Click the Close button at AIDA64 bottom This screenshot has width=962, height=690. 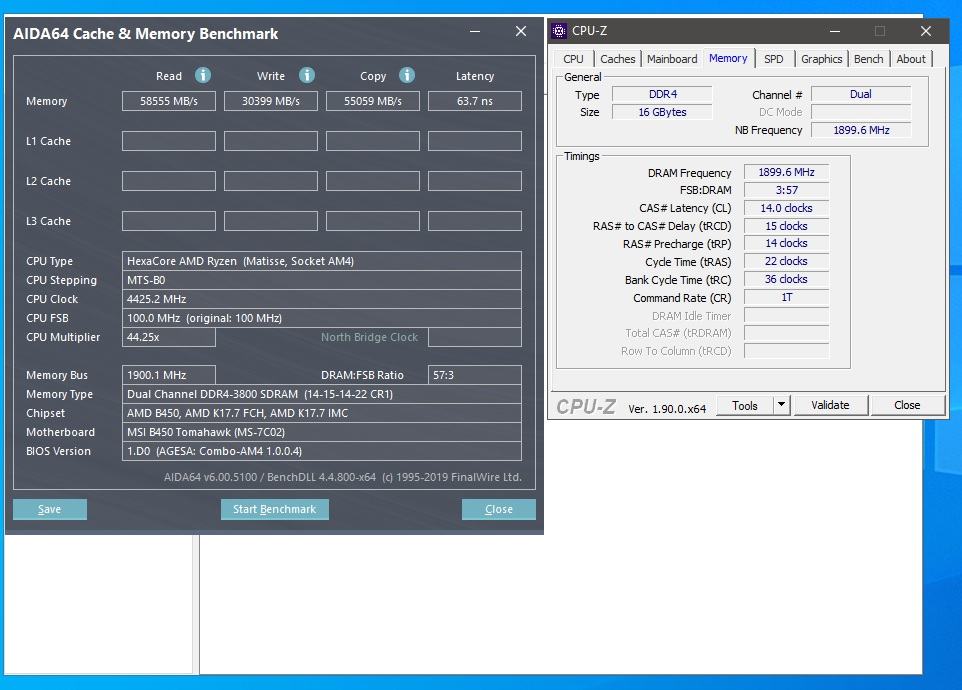coord(498,509)
